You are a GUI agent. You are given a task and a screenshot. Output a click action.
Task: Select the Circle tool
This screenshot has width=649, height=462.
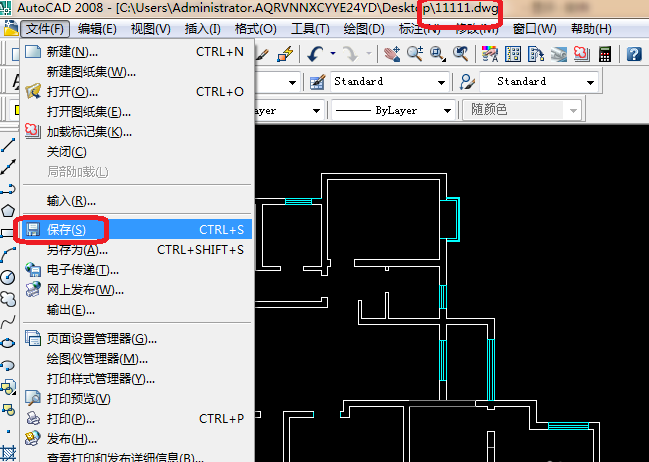click(8, 277)
